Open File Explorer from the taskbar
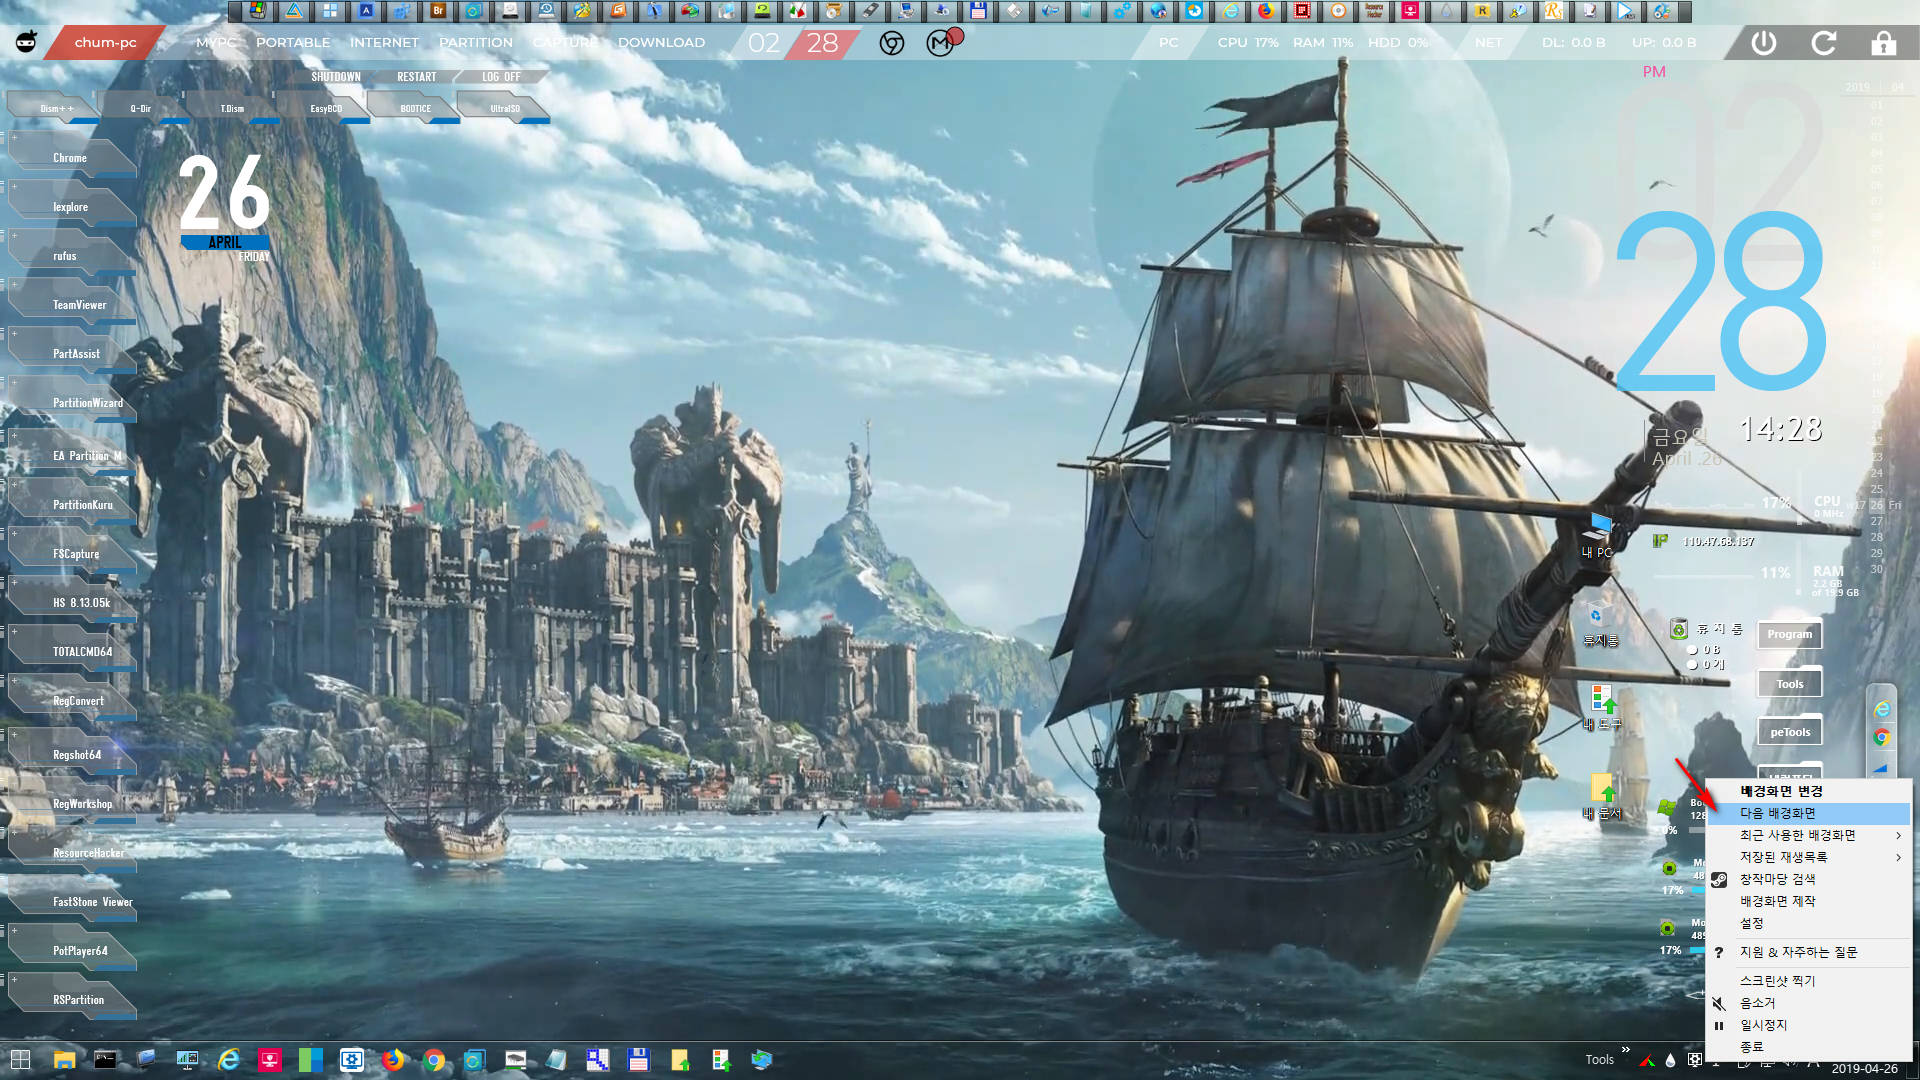This screenshot has width=1920, height=1080. click(x=64, y=1060)
